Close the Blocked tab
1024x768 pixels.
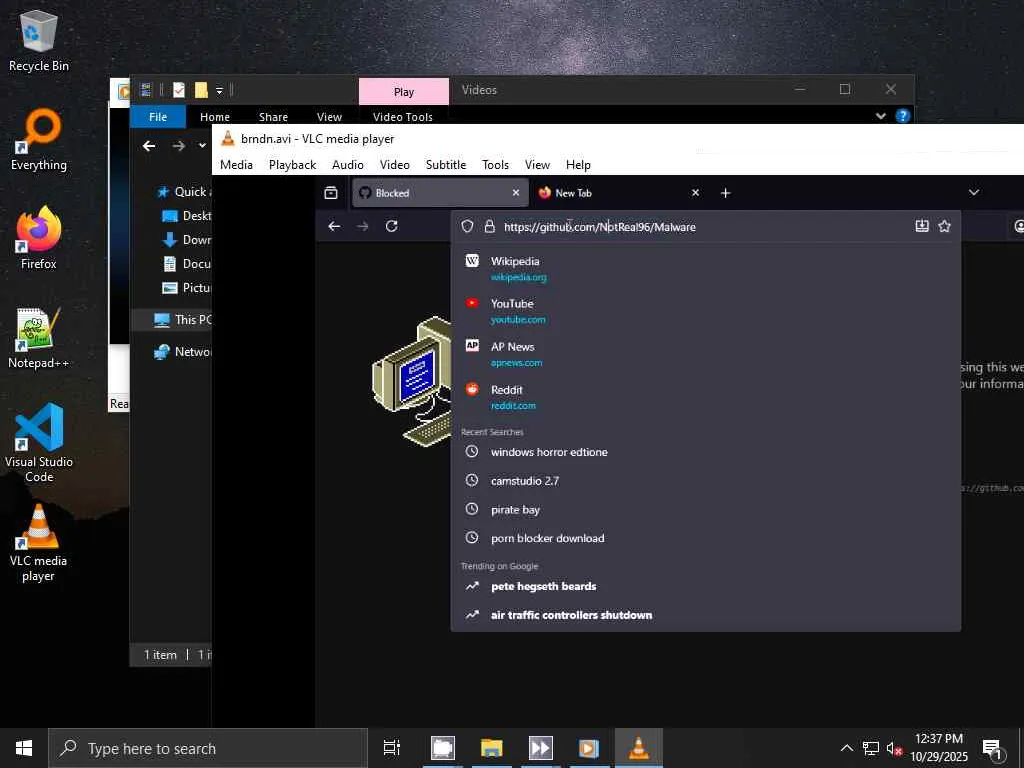(516, 193)
